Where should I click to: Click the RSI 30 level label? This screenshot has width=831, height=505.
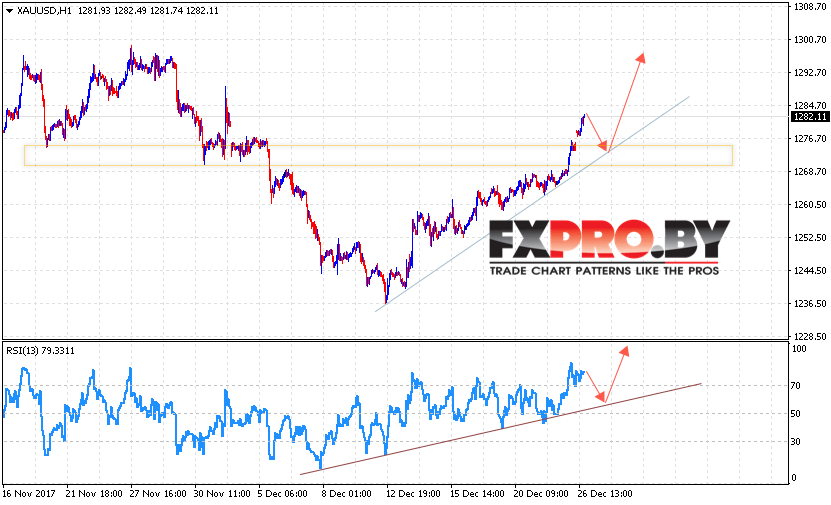click(x=796, y=441)
